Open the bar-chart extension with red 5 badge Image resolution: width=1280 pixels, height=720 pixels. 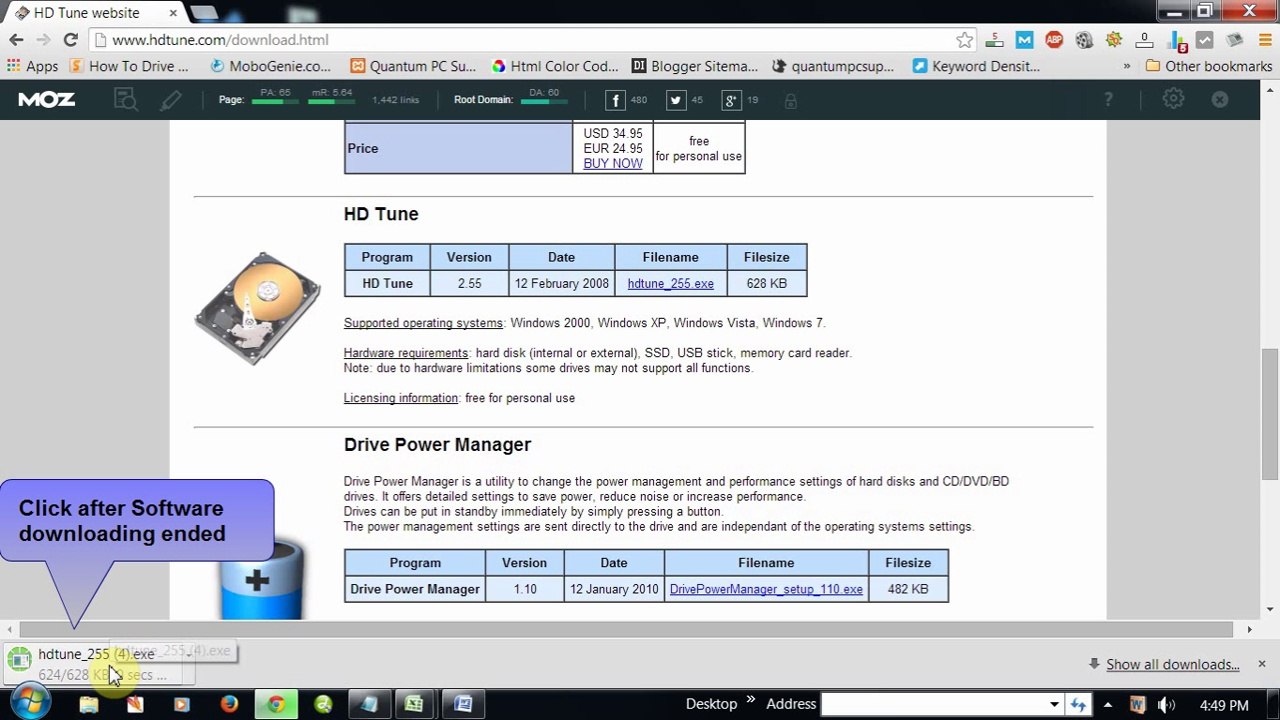pyautogui.click(x=1176, y=40)
